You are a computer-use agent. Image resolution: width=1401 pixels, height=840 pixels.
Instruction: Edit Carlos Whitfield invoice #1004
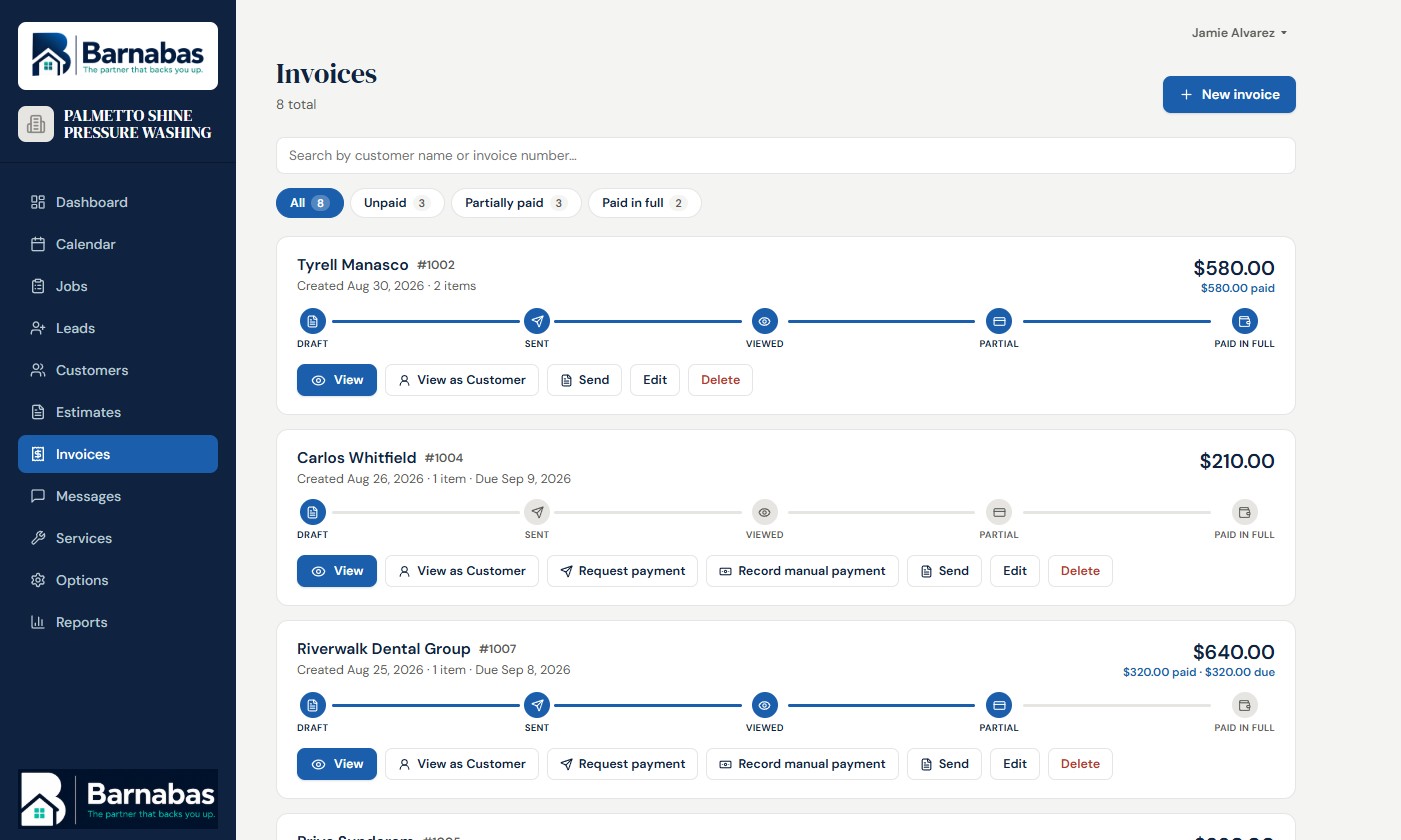tap(1015, 571)
